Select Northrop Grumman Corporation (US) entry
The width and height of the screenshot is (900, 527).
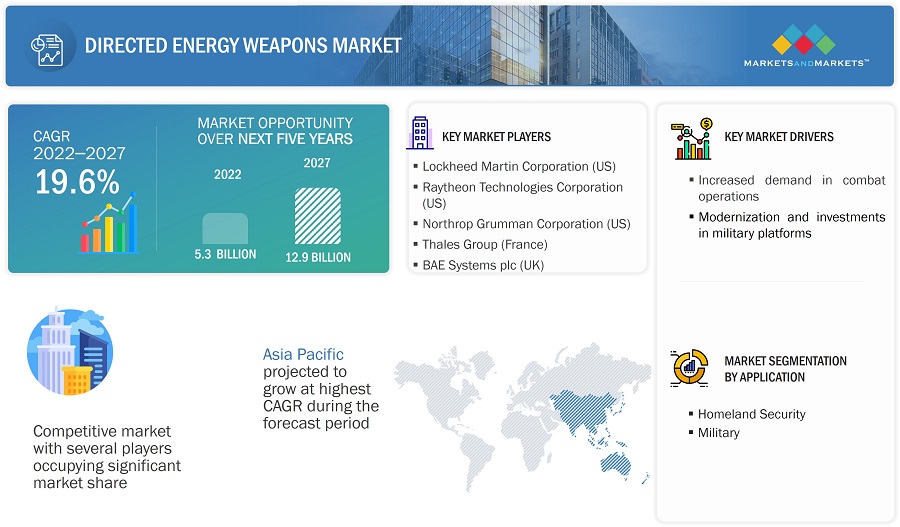(x=525, y=224)
